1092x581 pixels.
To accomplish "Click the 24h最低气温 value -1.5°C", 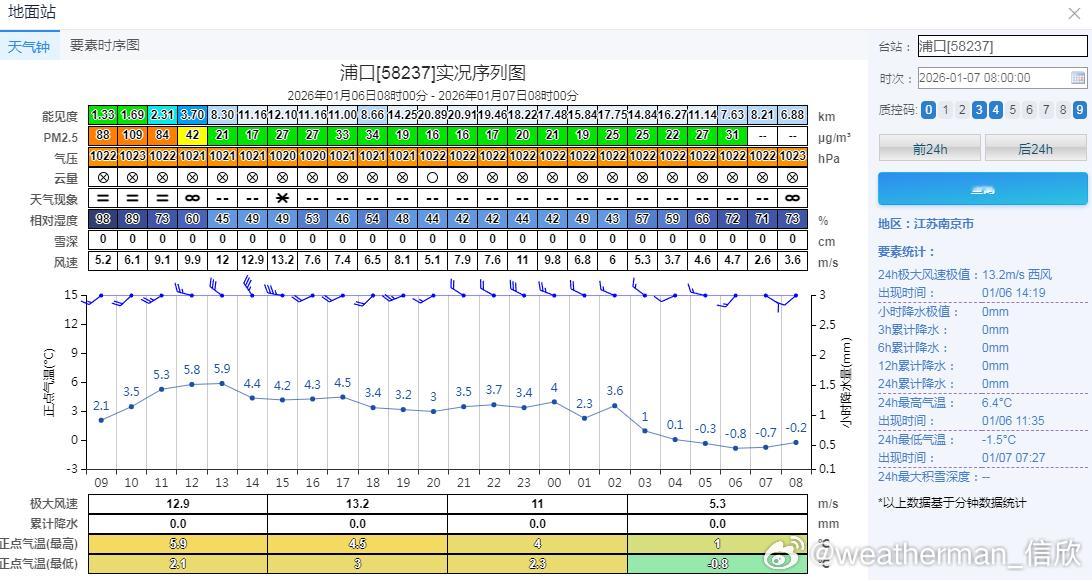I will pos(999,440).
